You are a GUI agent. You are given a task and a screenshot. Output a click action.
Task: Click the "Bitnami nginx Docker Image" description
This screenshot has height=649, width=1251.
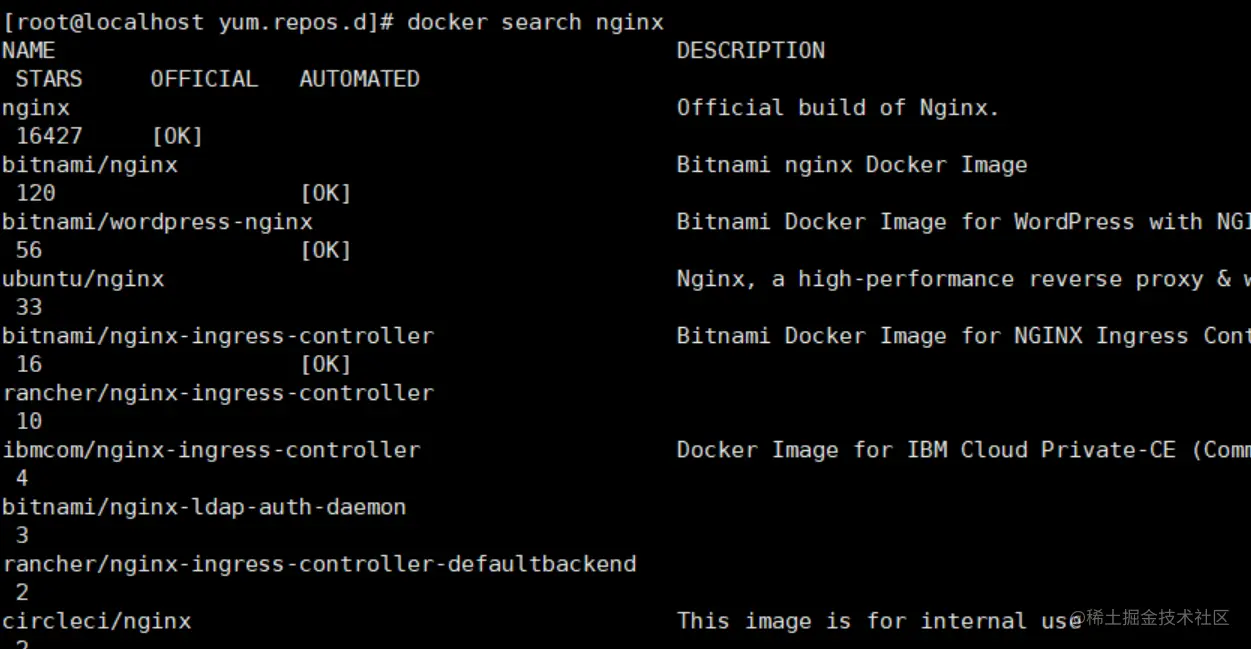click(x=852, y=165)
